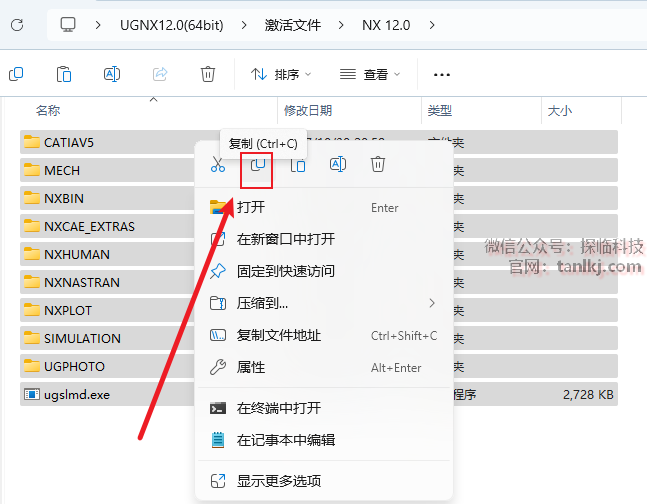Click the NXNASTRAN folder icon
Screen dimensions: 647x504
[32, 282]
